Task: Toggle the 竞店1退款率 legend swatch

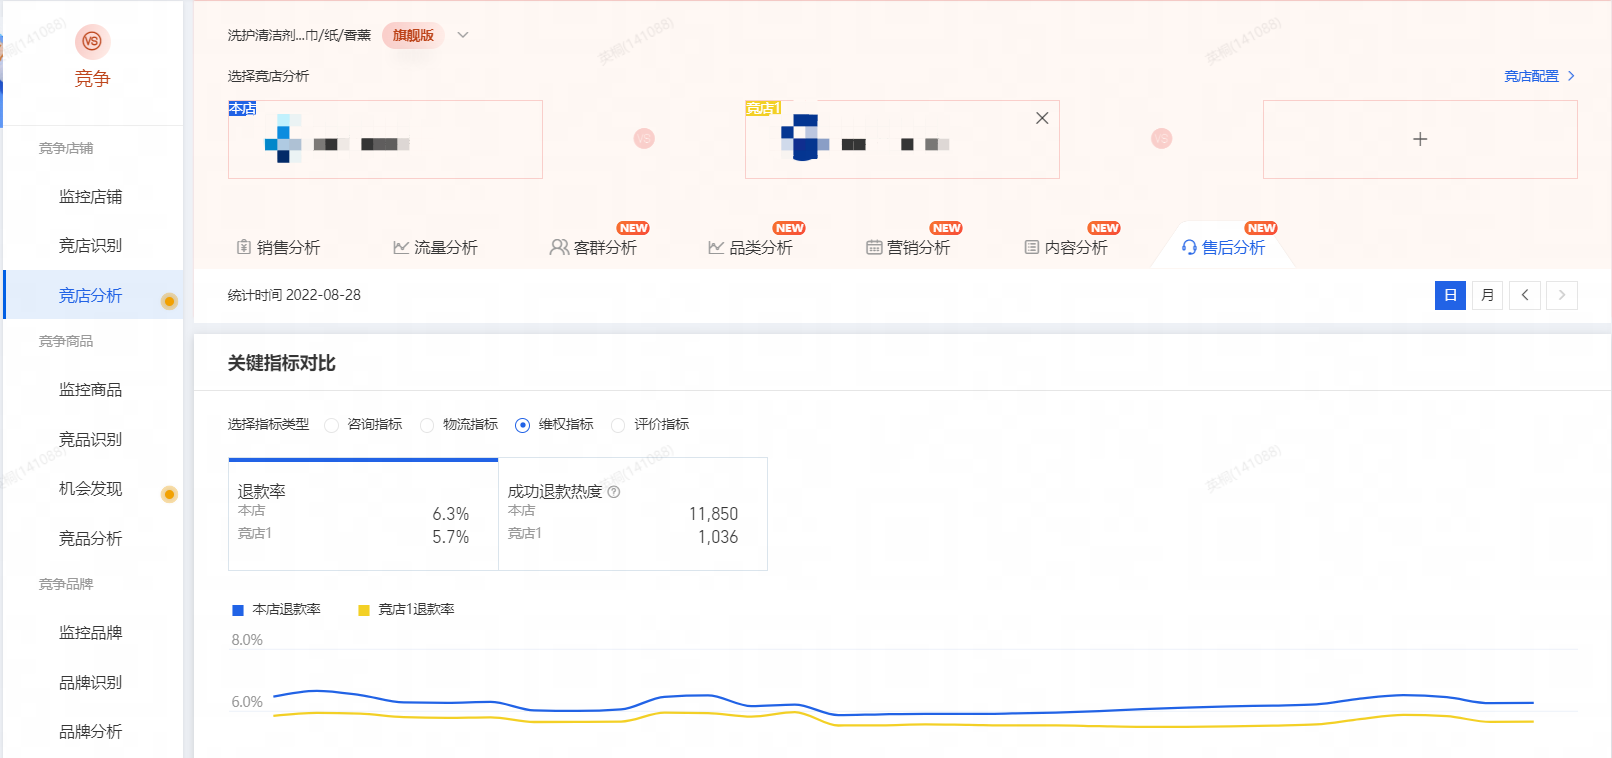Action: (x=364, y=610)
